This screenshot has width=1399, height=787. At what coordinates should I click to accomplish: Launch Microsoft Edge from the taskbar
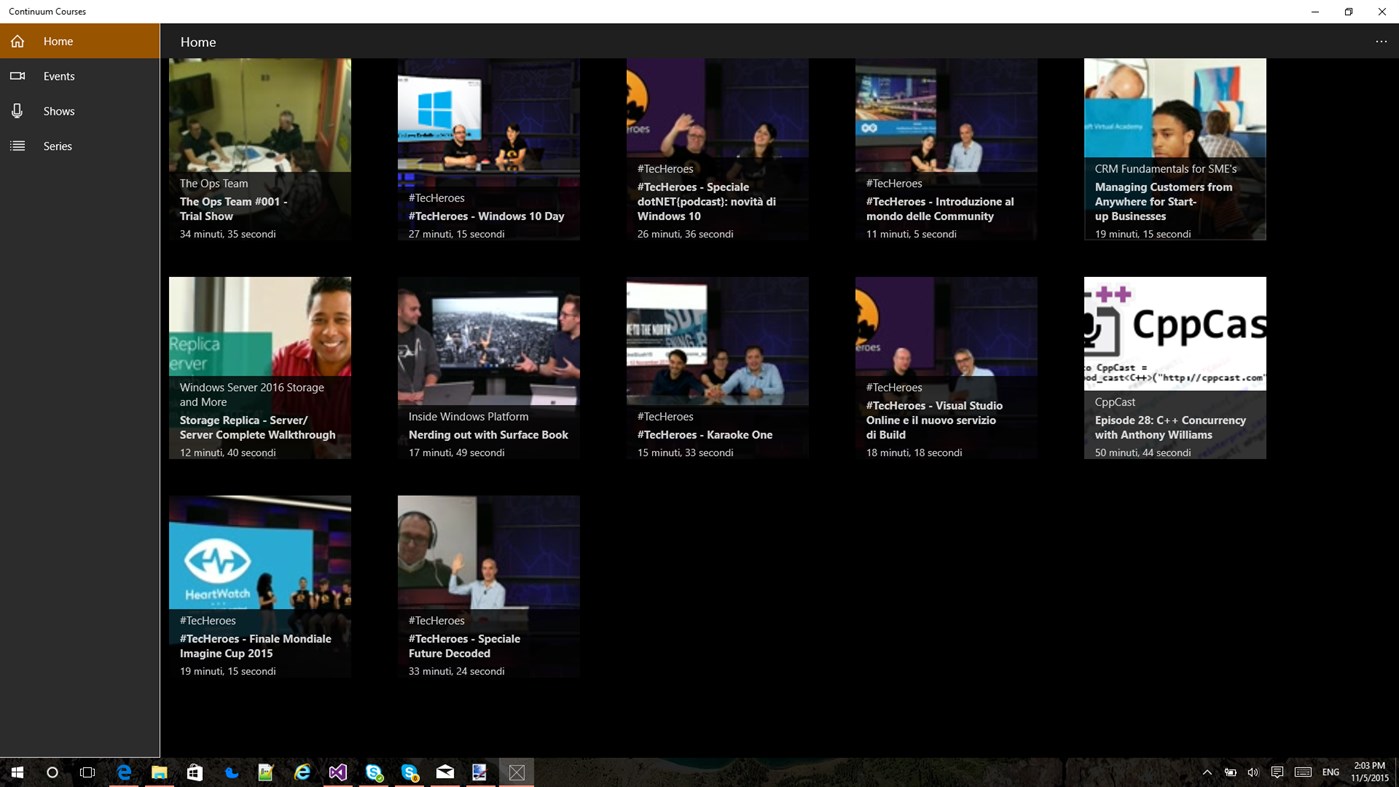124,772
